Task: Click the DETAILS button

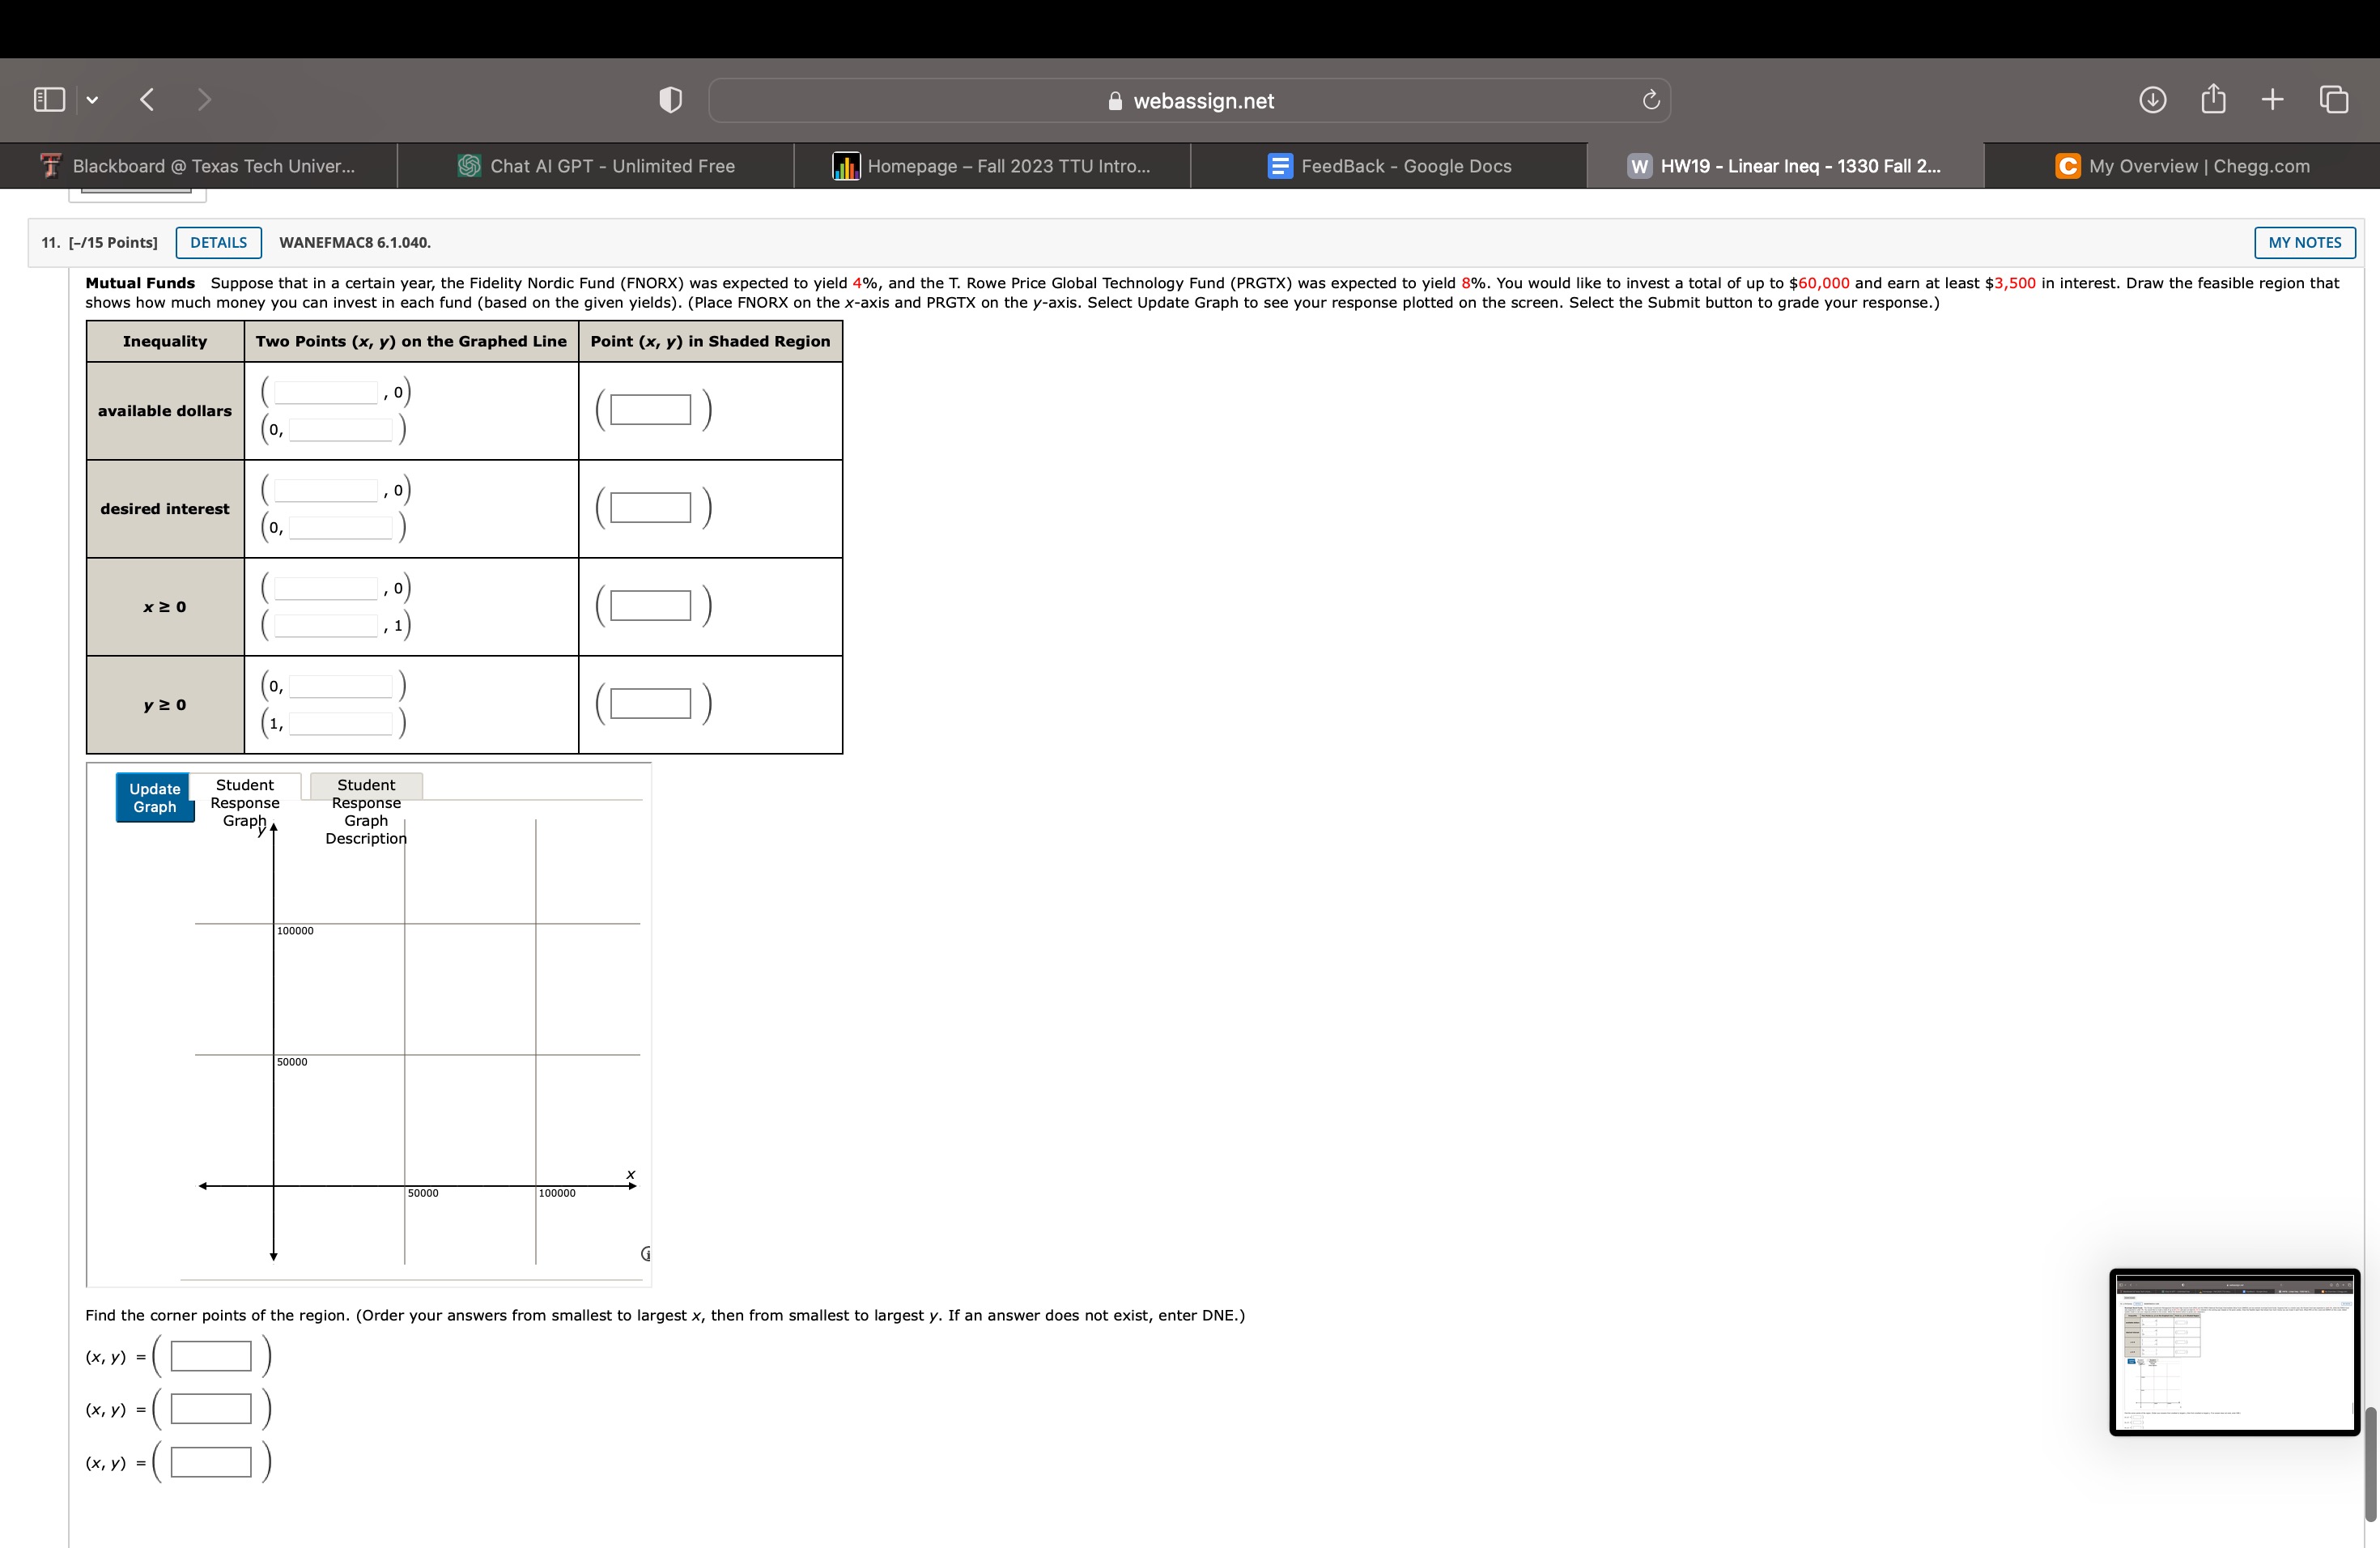Action: 218,242
